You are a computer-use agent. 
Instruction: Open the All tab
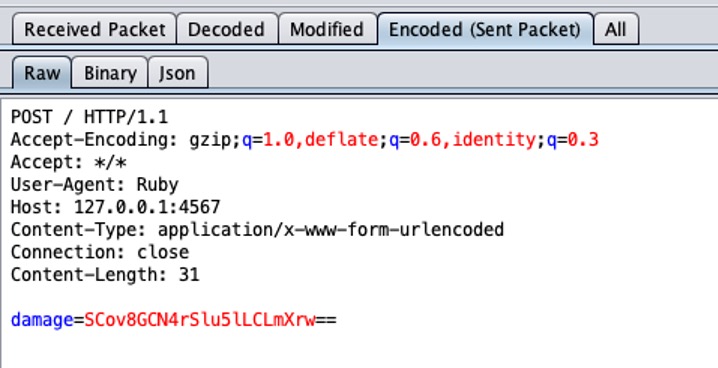point(616,29)
